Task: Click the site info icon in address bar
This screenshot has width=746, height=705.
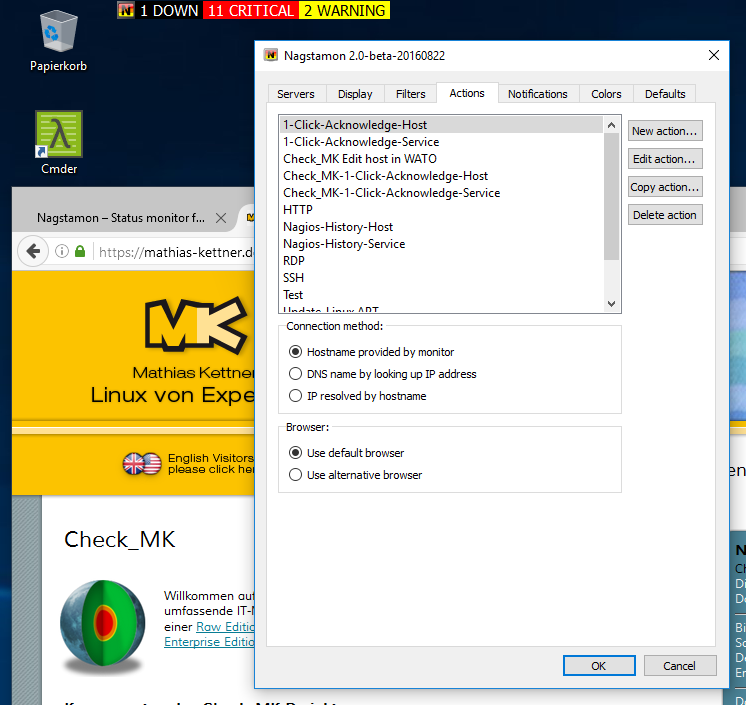Action: coord(62,251)
